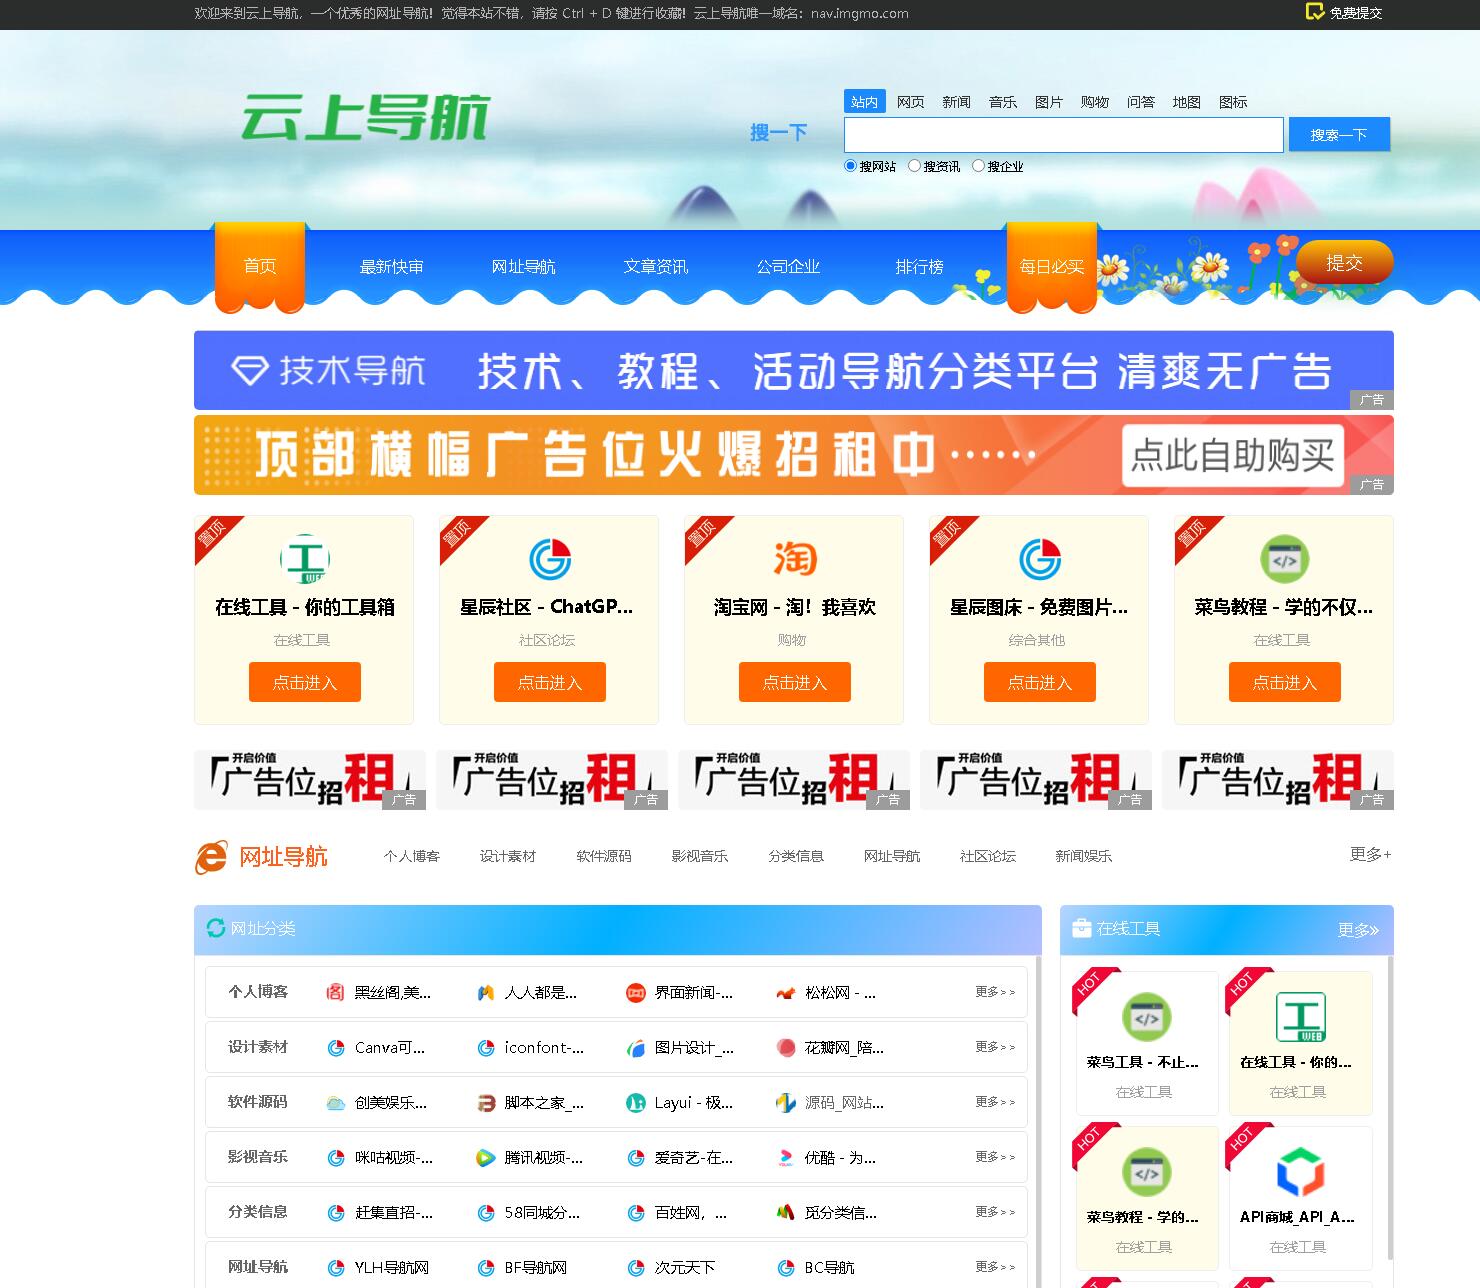Click the 技术导航 blue banner ad
The image size is (1480, 1288).
[793, 370]
